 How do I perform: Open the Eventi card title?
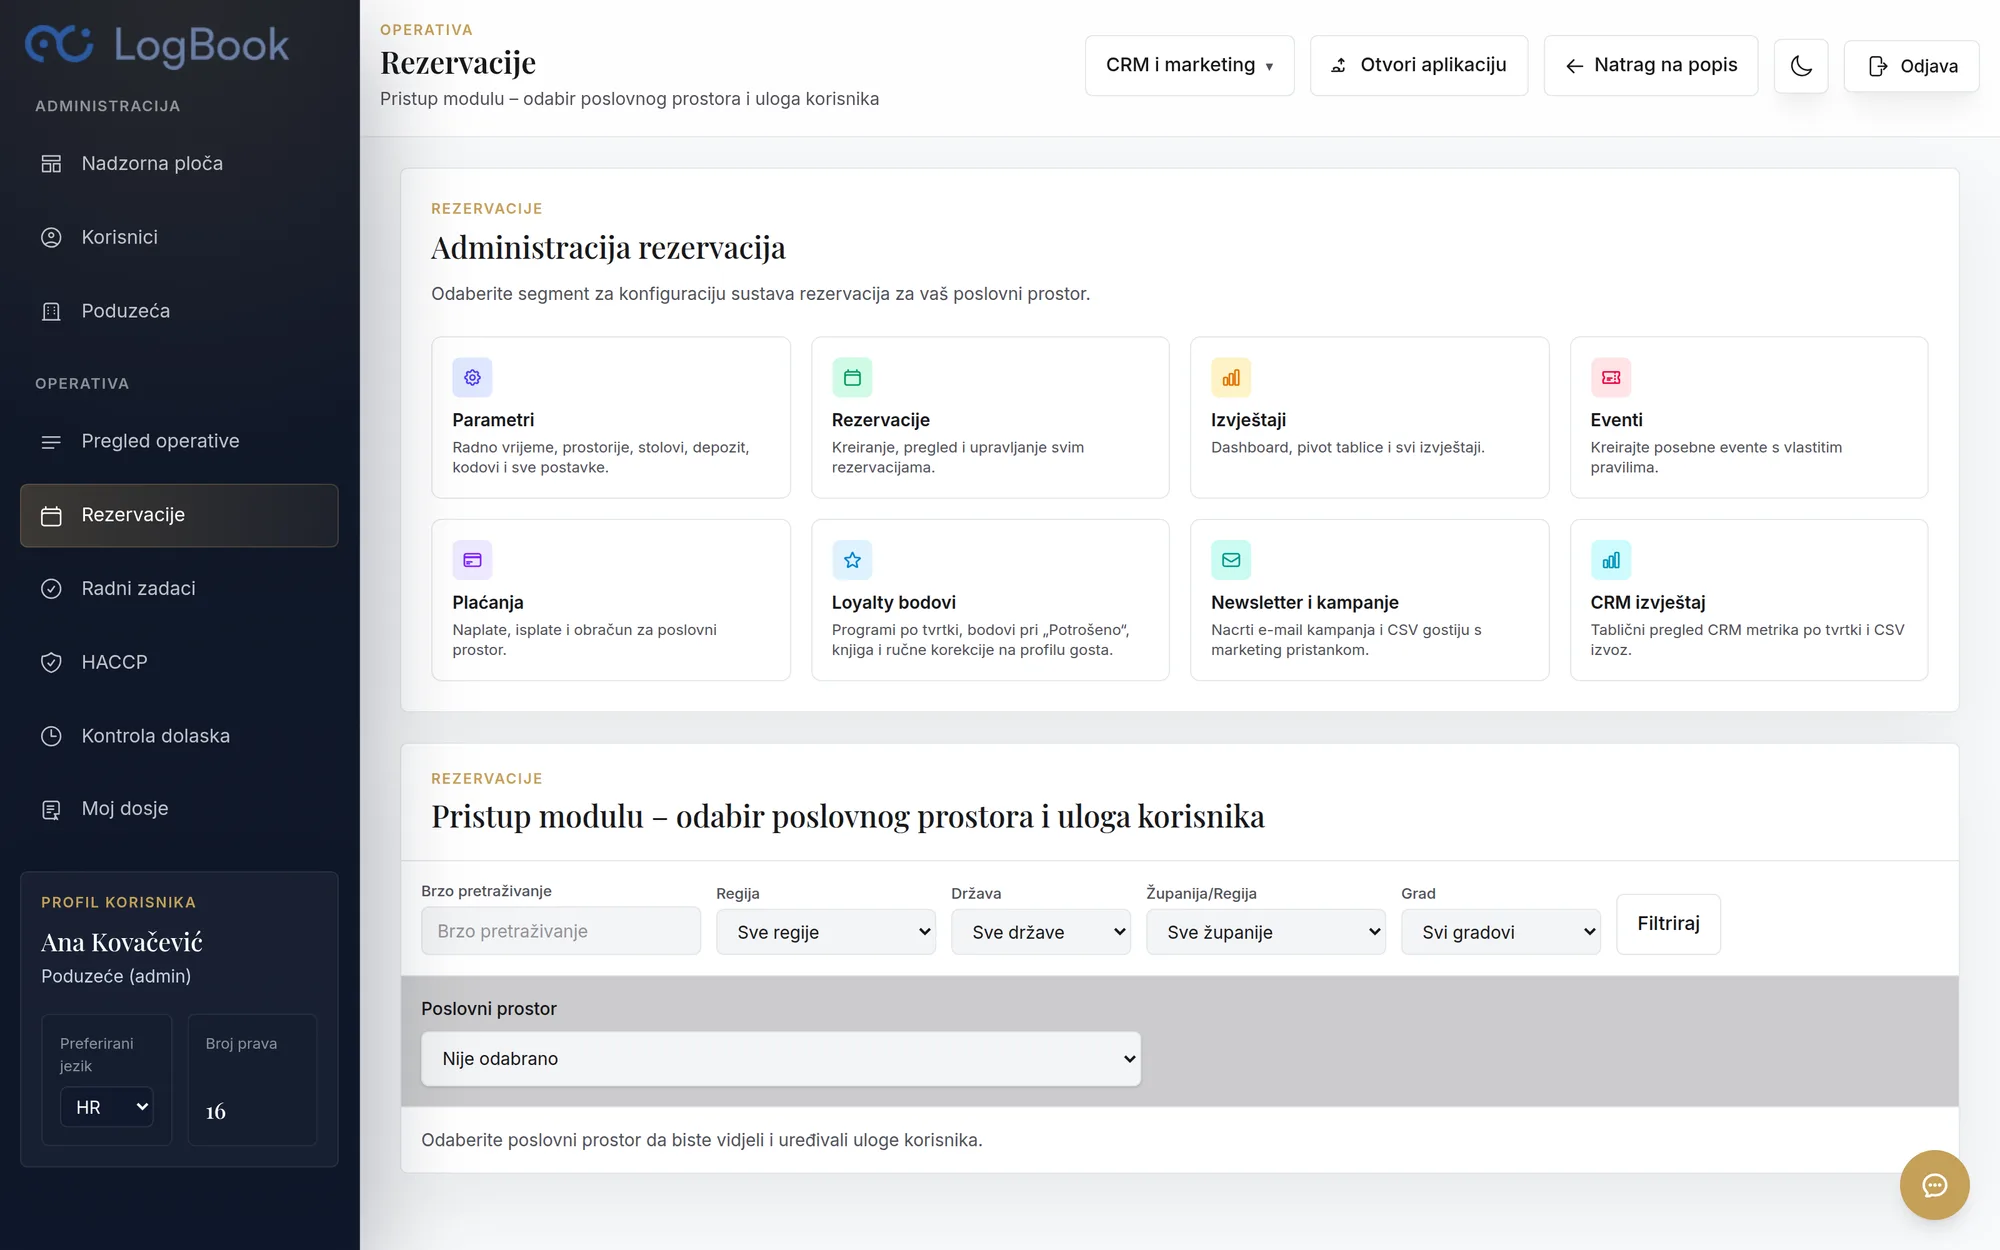click(1616, 420)
